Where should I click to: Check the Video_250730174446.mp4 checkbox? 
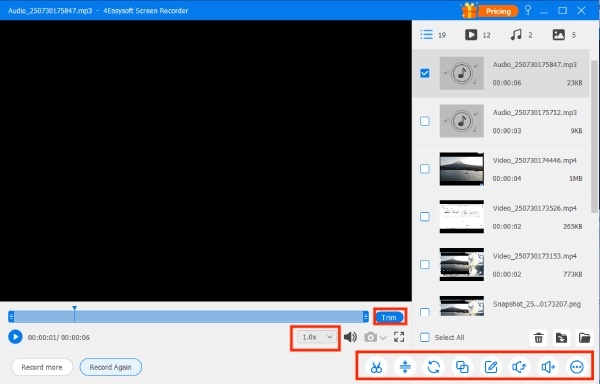pos(425,169)
